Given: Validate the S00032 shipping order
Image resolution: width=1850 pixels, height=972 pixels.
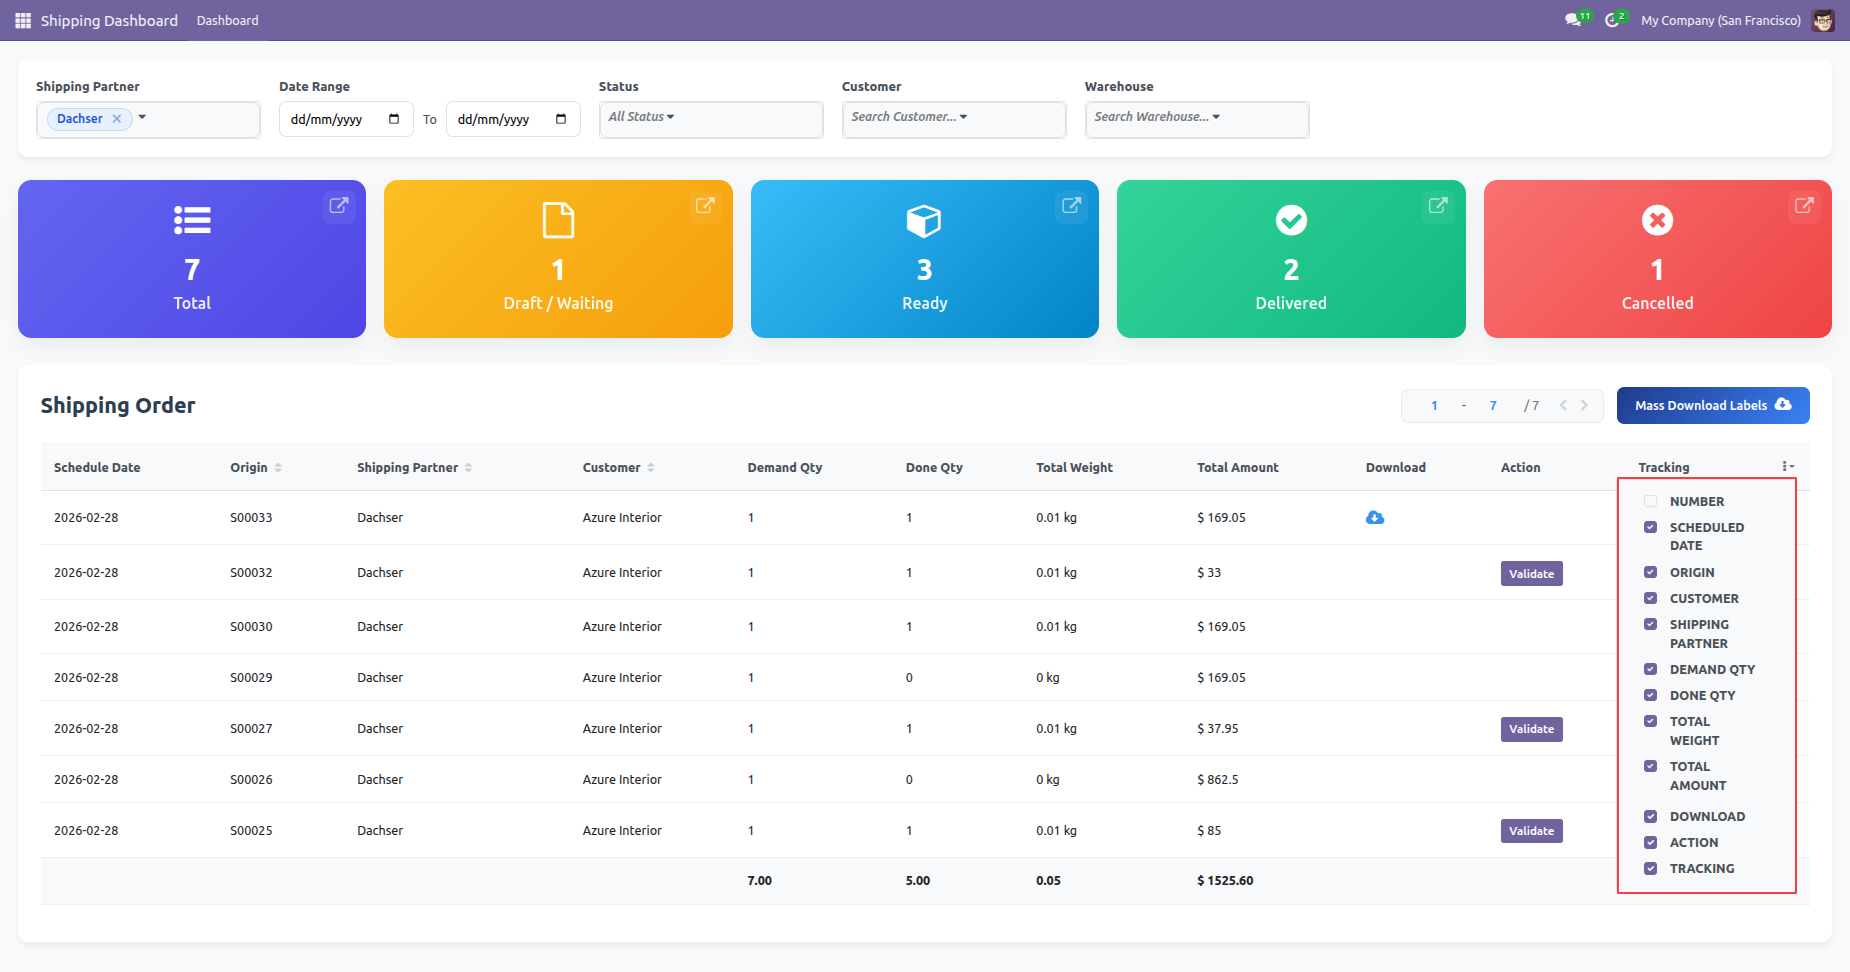Looking at the screenshot, I should coord(1531,574).
